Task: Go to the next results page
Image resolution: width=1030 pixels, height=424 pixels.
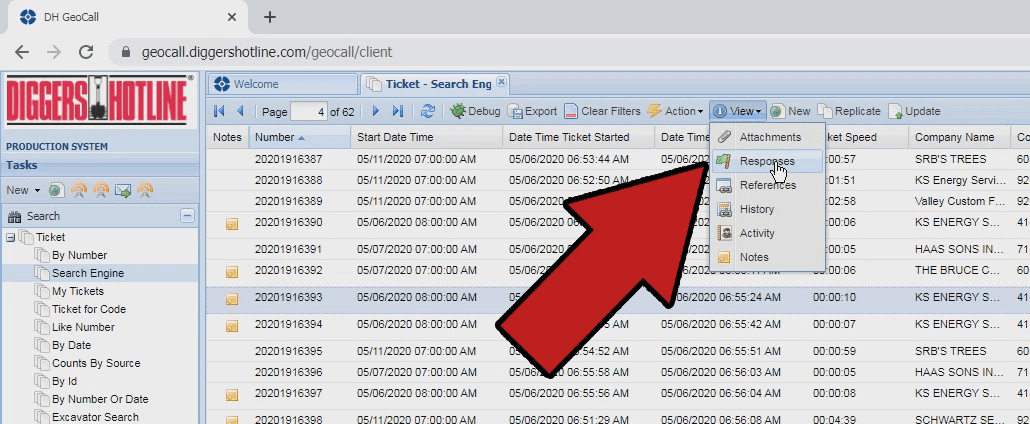Action: [x=376, y=111]
